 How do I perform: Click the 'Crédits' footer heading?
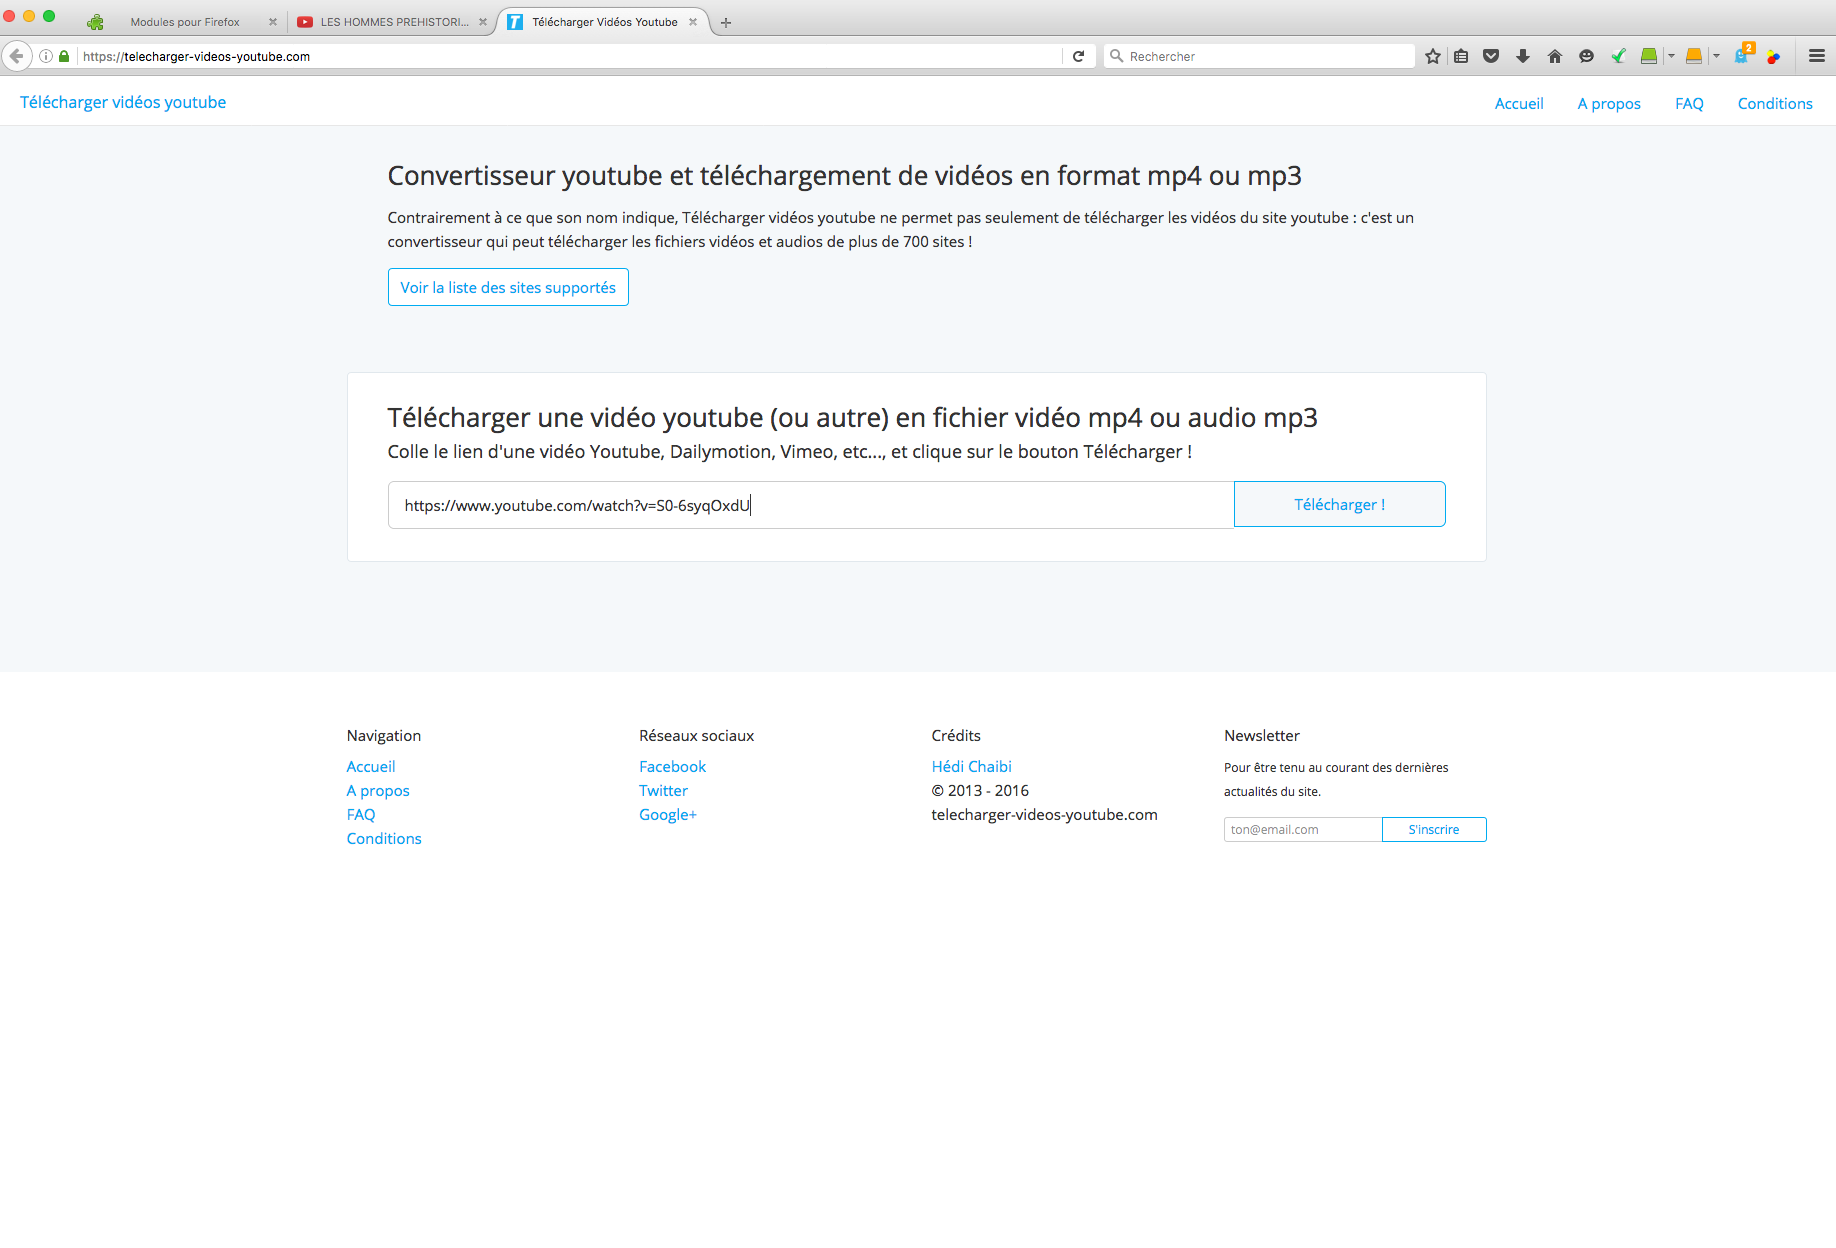point(956,736)
